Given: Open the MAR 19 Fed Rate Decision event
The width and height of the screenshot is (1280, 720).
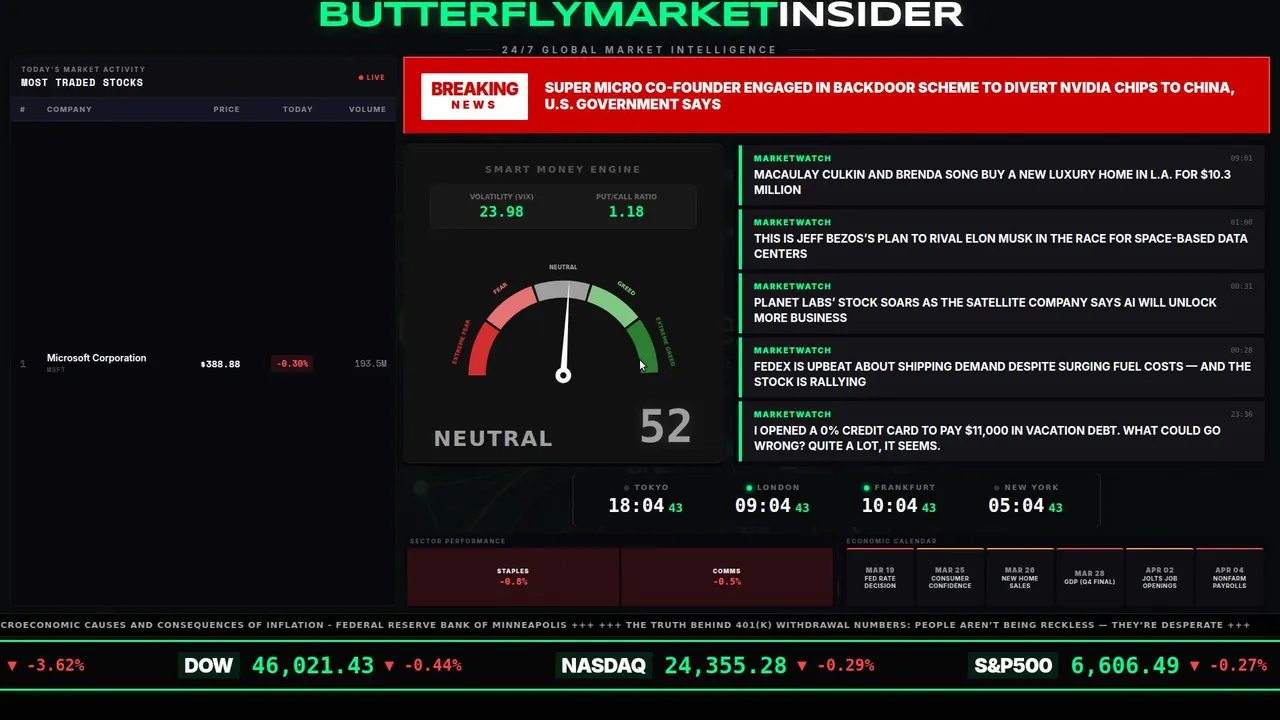Looking at the screenshot, I should point(880,577).
